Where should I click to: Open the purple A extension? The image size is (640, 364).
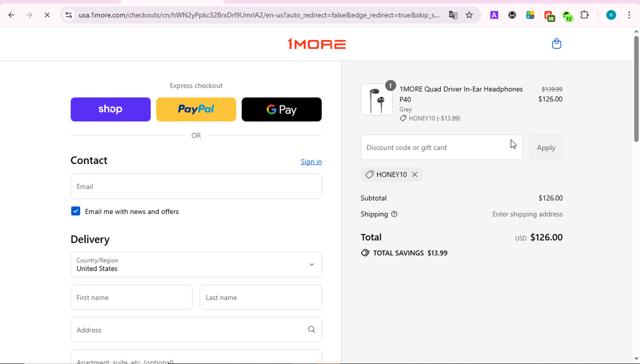pyautogui.click(x=494, y=15)
